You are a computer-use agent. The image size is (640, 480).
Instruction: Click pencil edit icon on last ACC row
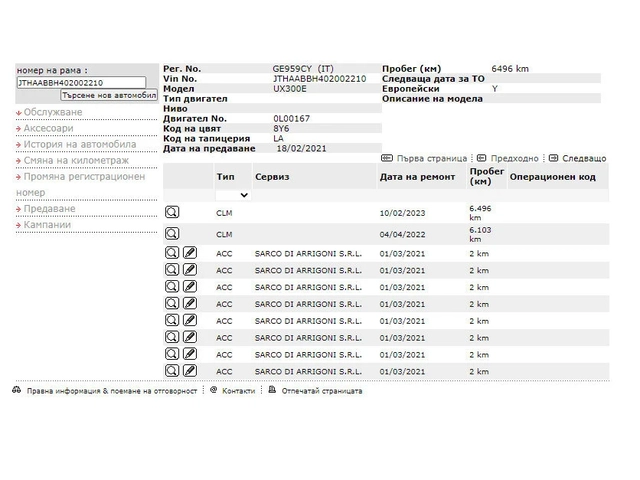(x=190, y=371)
